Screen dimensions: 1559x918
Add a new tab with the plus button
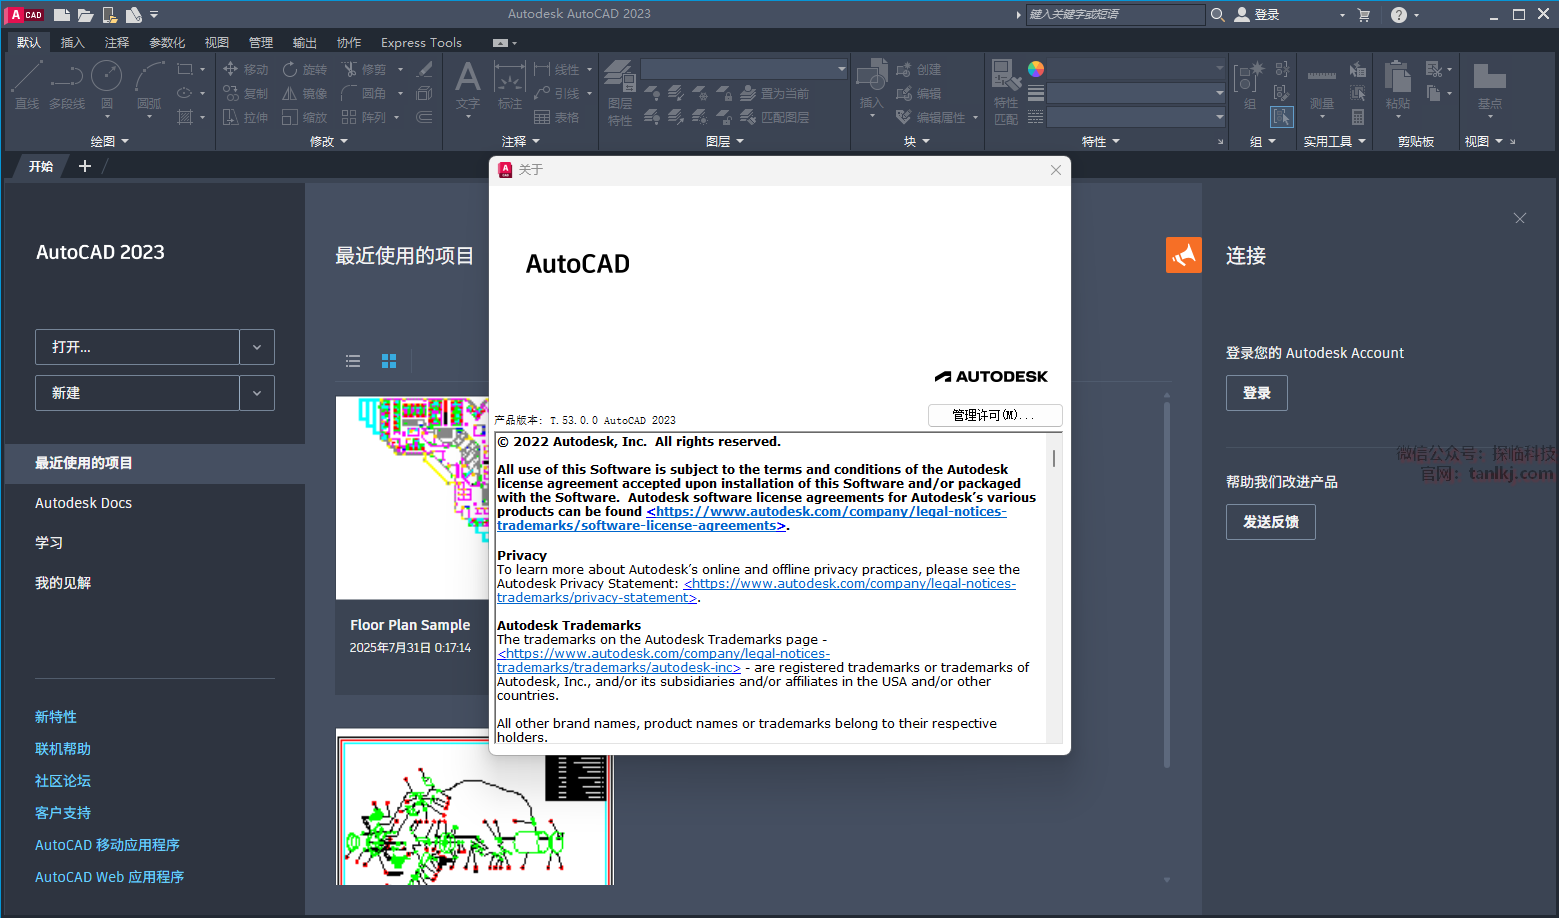coord(85,166)
